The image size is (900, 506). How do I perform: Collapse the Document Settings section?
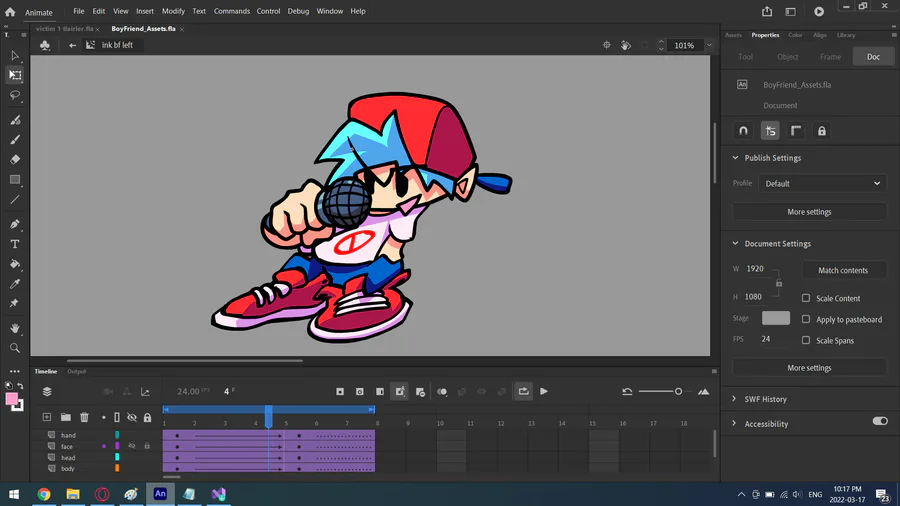(735, 243)
